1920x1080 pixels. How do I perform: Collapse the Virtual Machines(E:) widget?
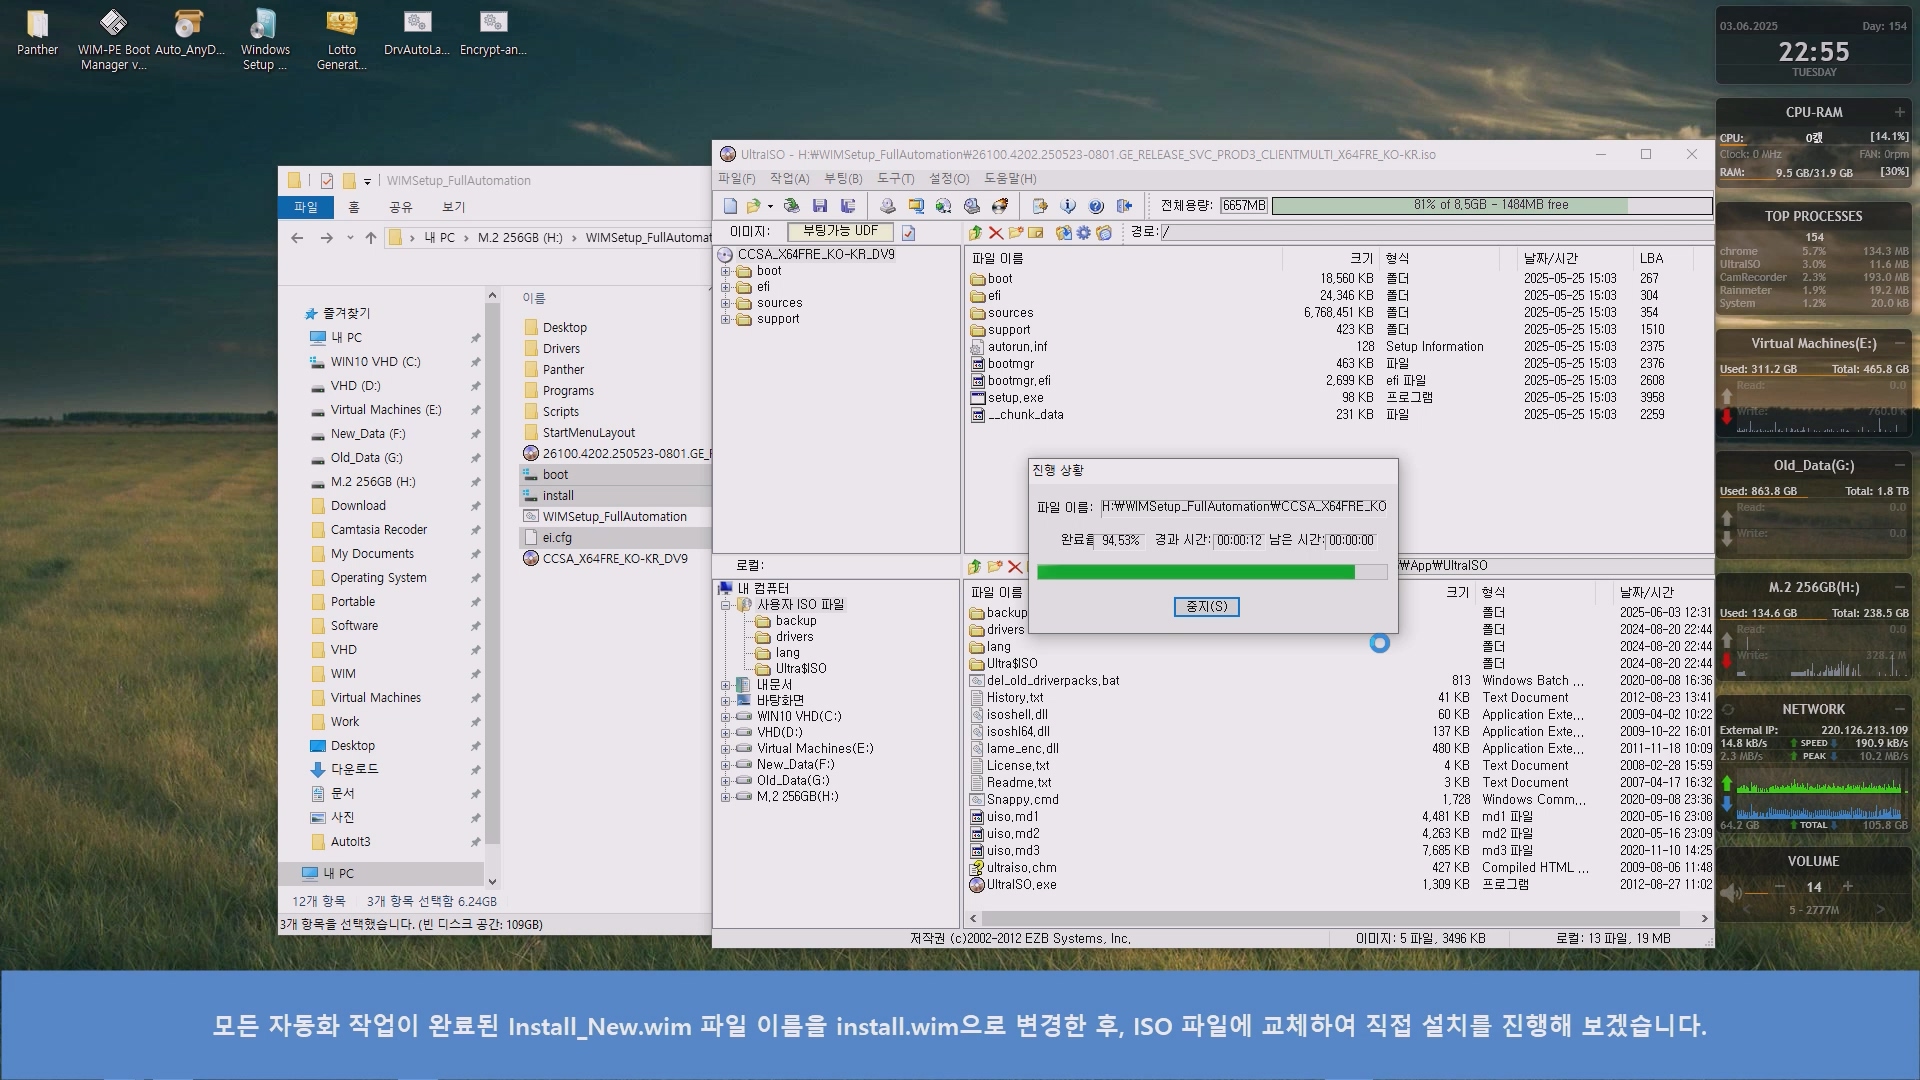pos(1899,343)
